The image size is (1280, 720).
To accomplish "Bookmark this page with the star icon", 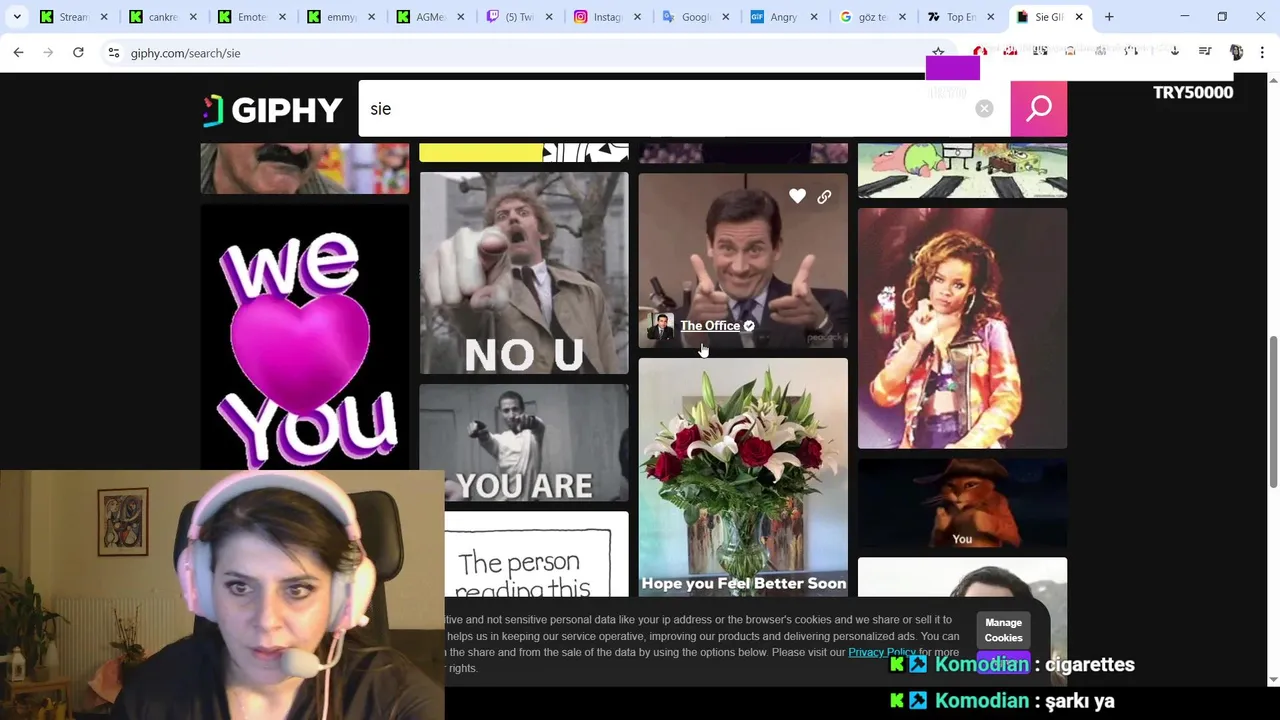I will tap(938, 52).
